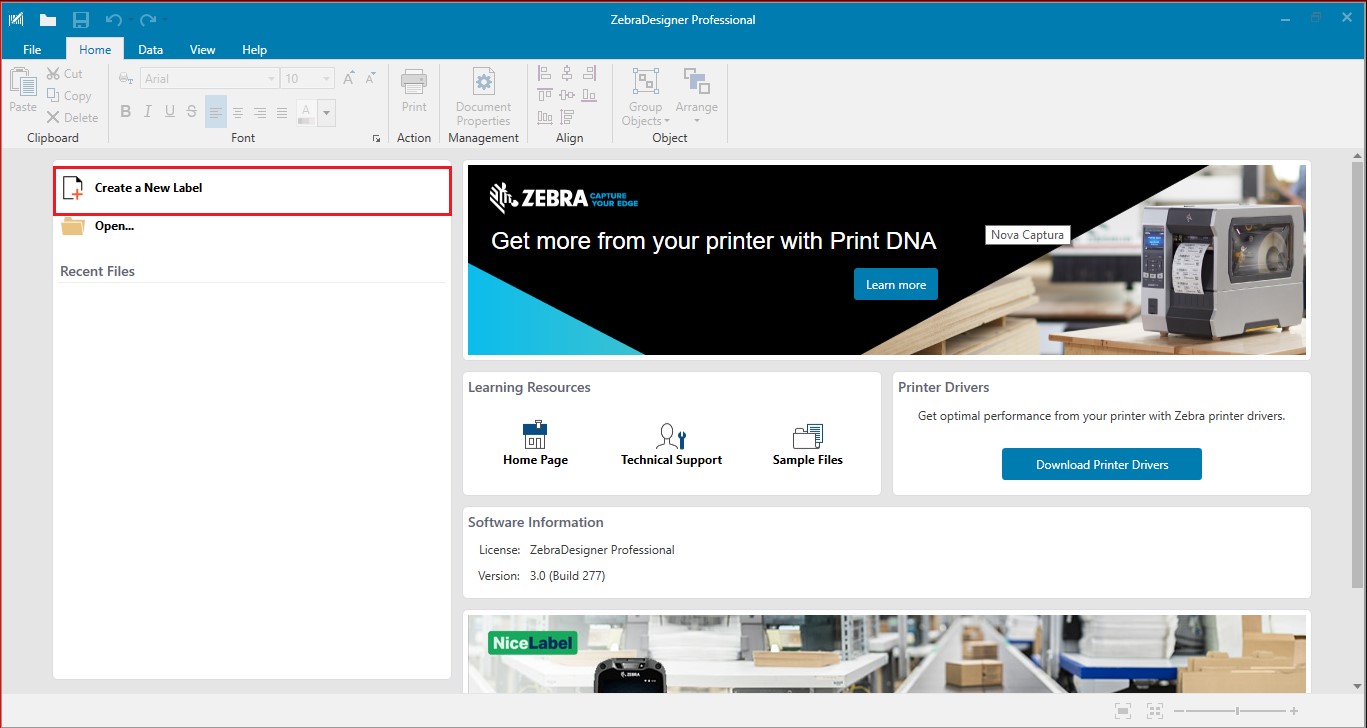Enable the strikethrough formatting toggle
The image size is (1367, 728).
[x=190, y=111]
